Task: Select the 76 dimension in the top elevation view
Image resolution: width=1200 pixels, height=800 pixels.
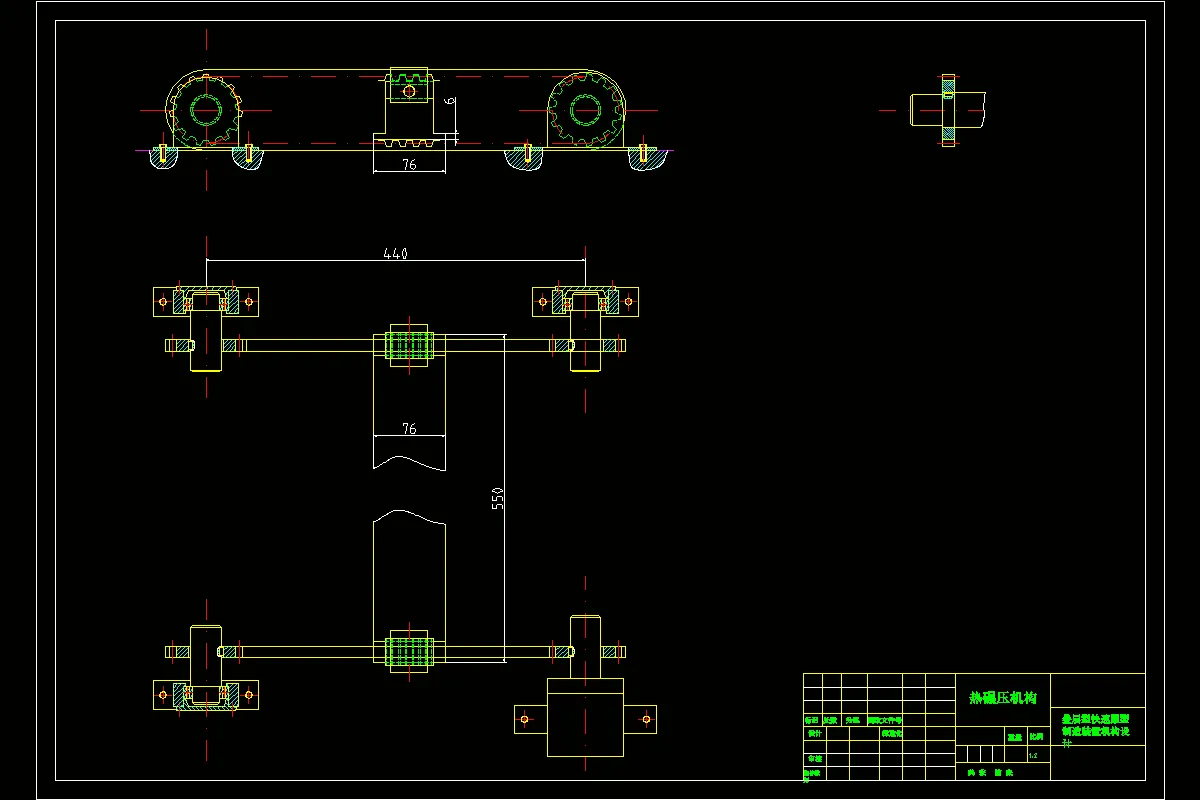Action: [x=409, y=165]
